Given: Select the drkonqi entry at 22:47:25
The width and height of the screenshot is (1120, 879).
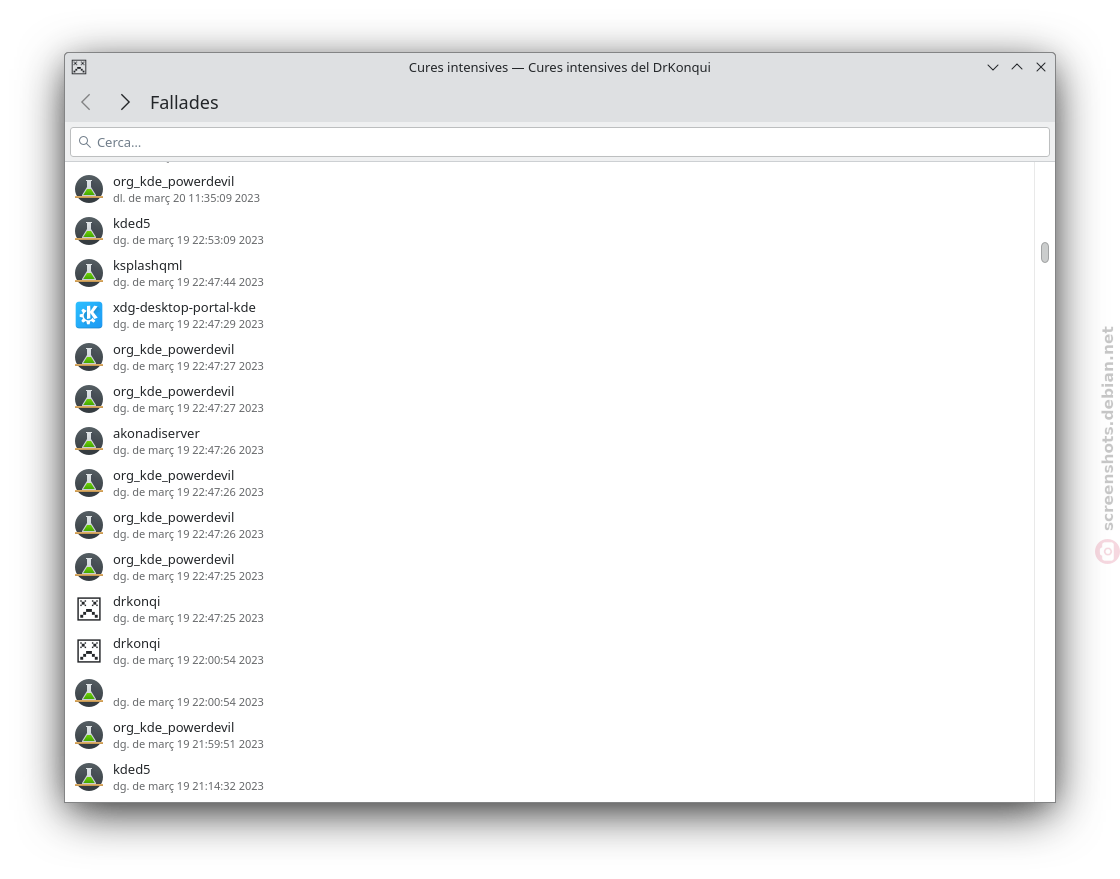Looking at the screenshot, I should tap(550, 609).
